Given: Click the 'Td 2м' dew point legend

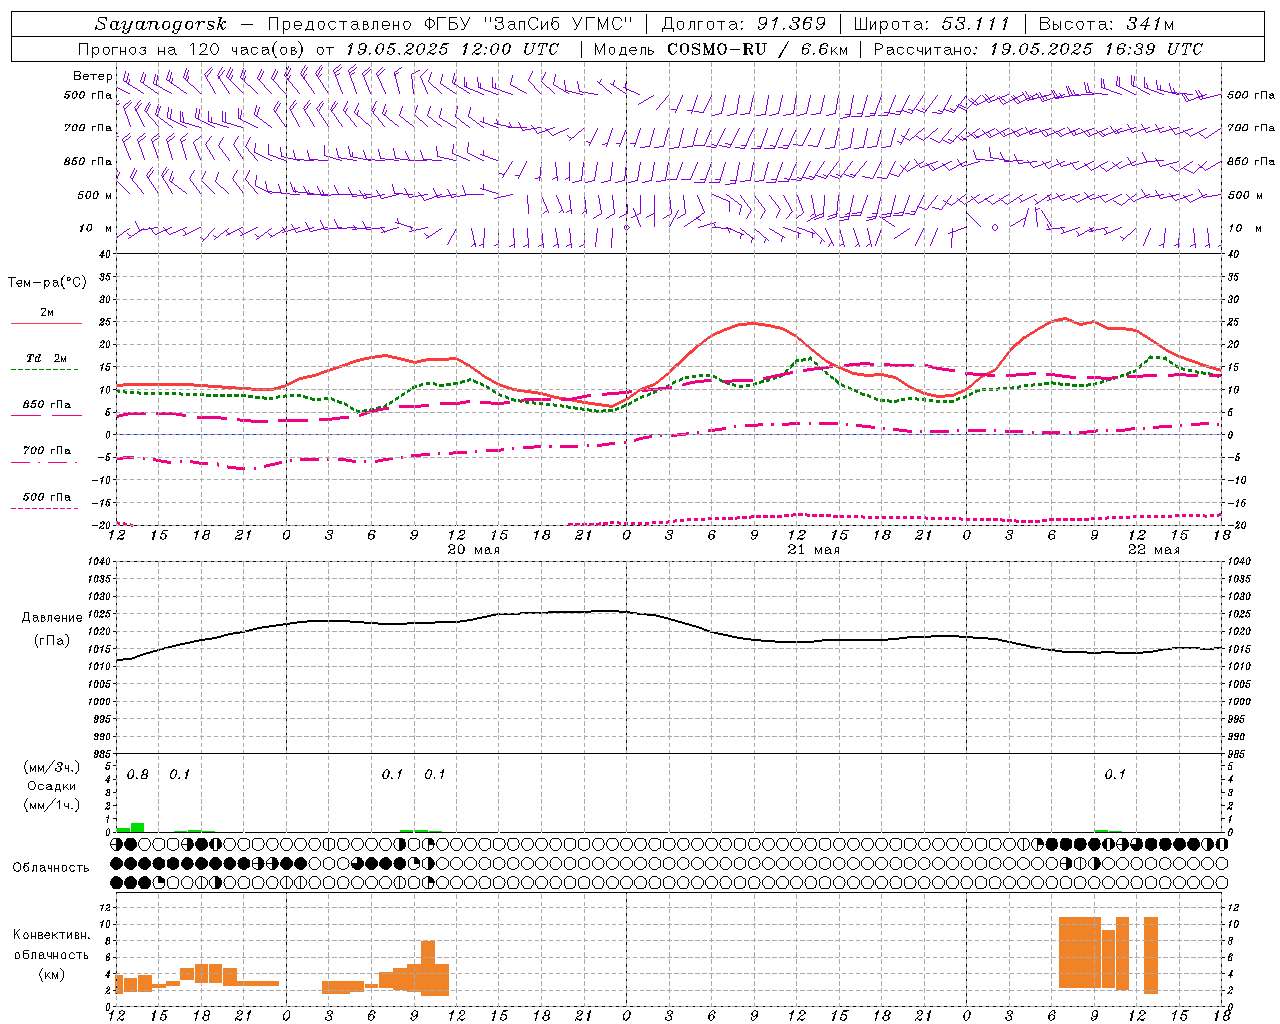Looking at the screenshot, I should pyautogui.click(x=47, y=358).
